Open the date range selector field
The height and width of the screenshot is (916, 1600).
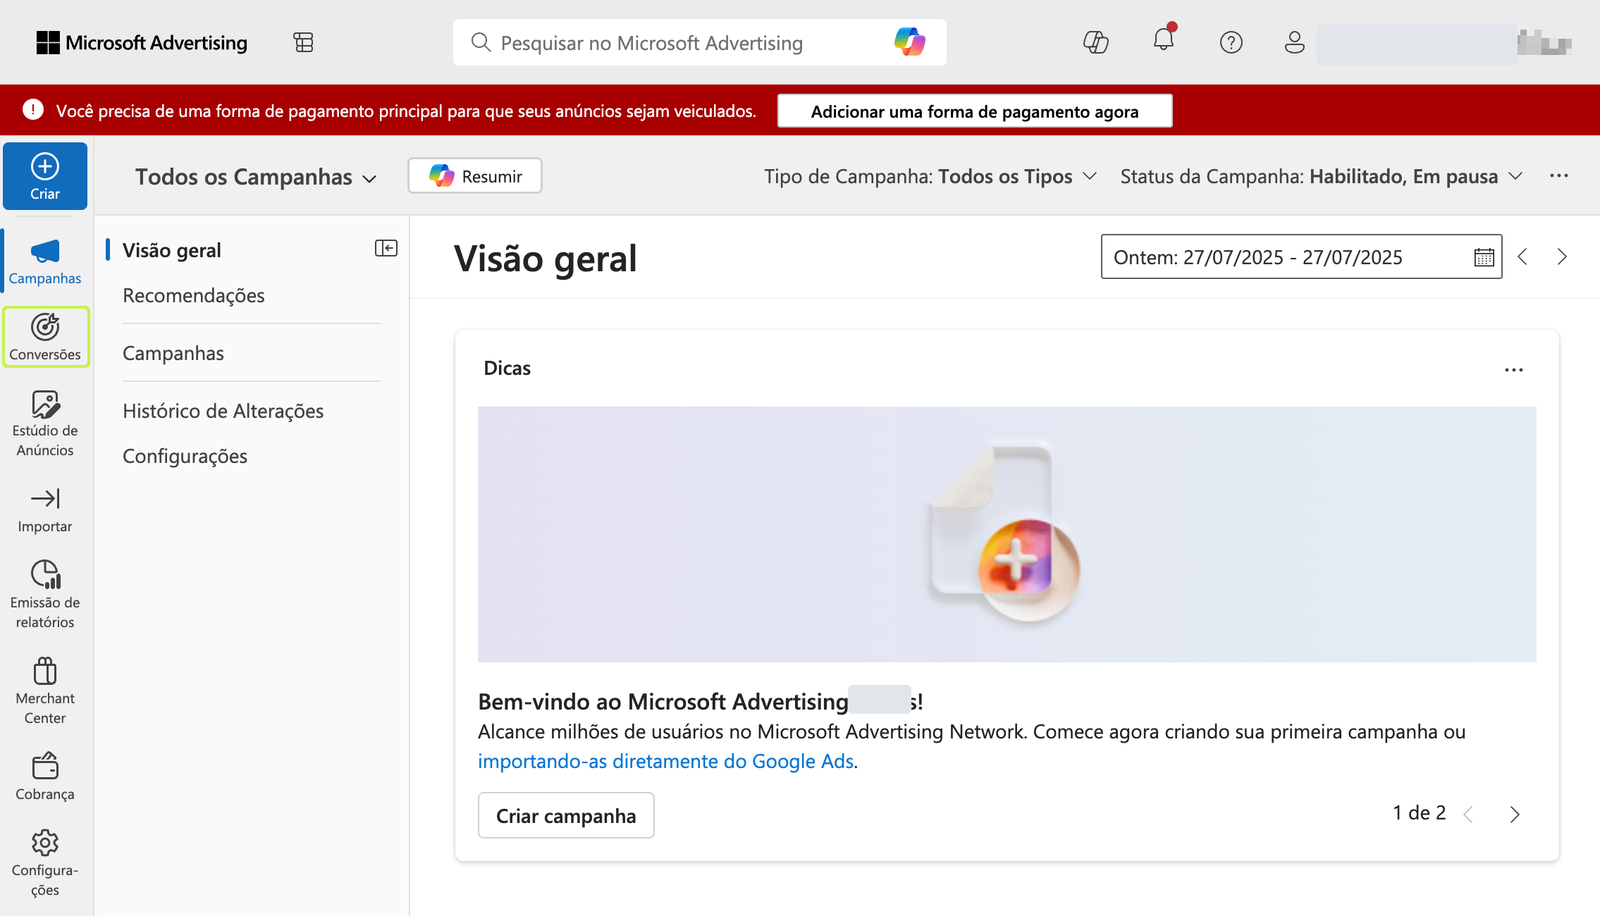coord(1301,257)
